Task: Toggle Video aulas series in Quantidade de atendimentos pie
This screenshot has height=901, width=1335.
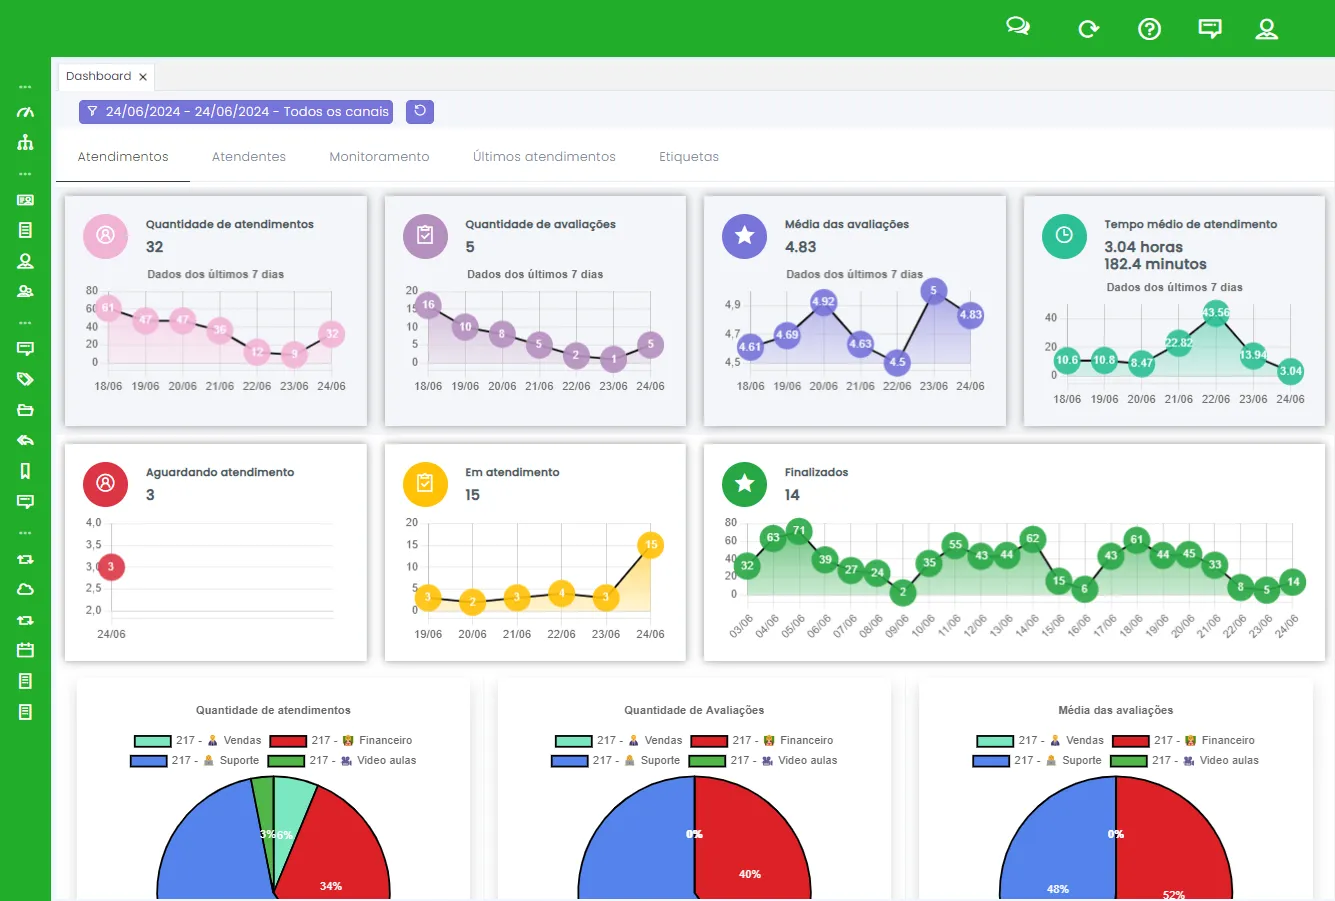Action: coord(342,761)
